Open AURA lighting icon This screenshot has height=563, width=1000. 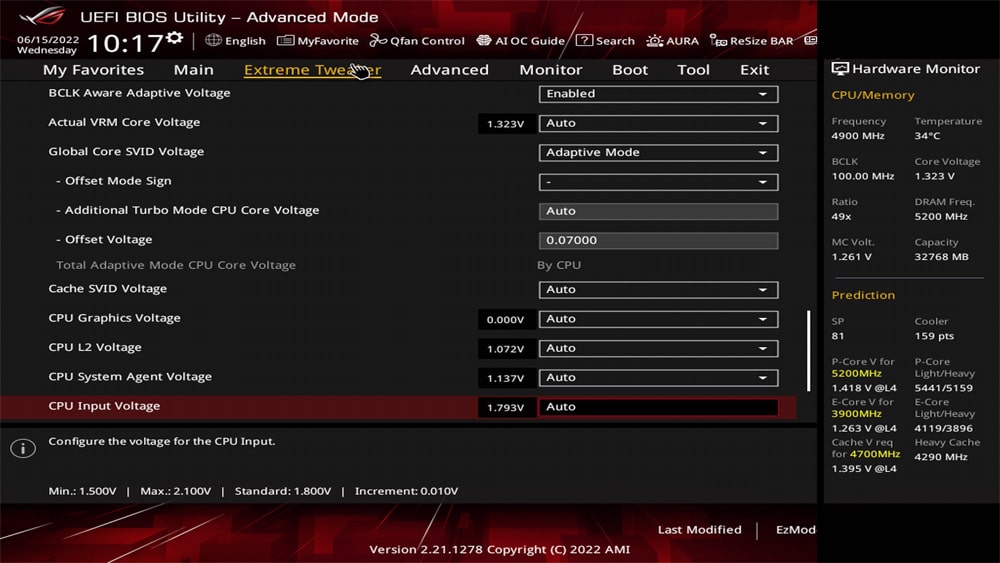point(654,41)
